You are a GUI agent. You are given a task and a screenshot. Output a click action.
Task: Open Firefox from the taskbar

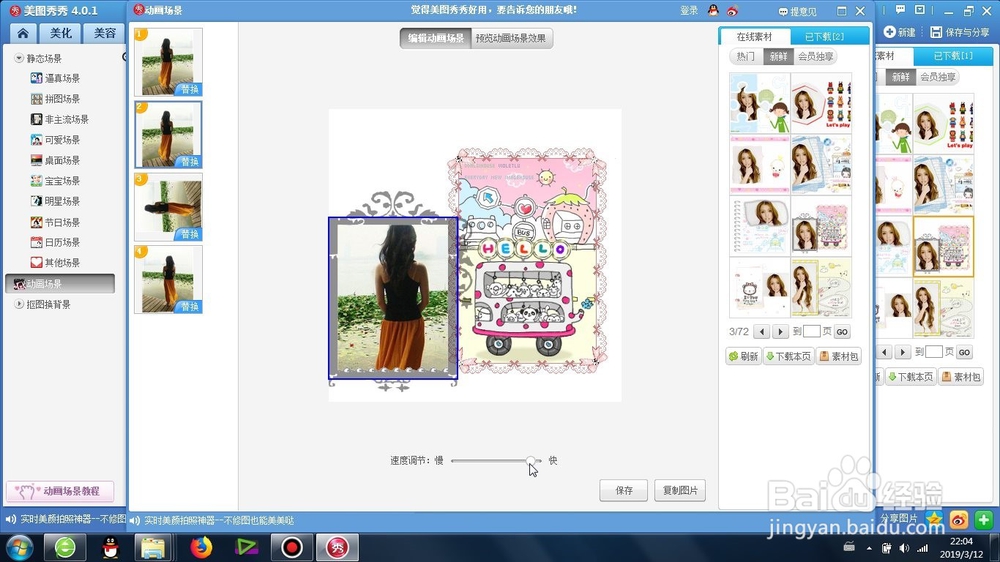(x=201, y=547)
